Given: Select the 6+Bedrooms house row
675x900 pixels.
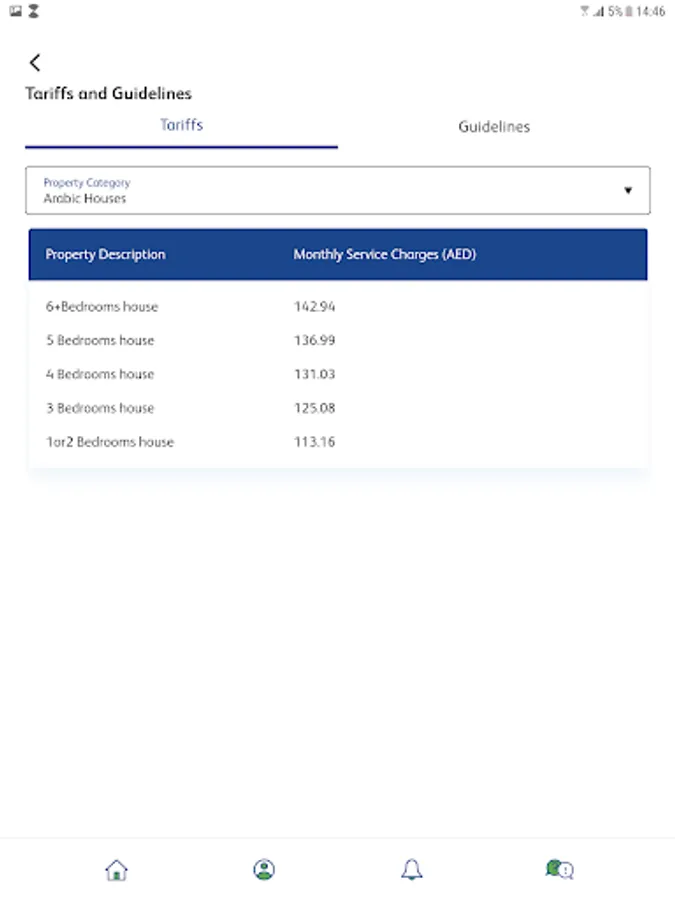Looking at the screenshot, I should click(338, 307).
